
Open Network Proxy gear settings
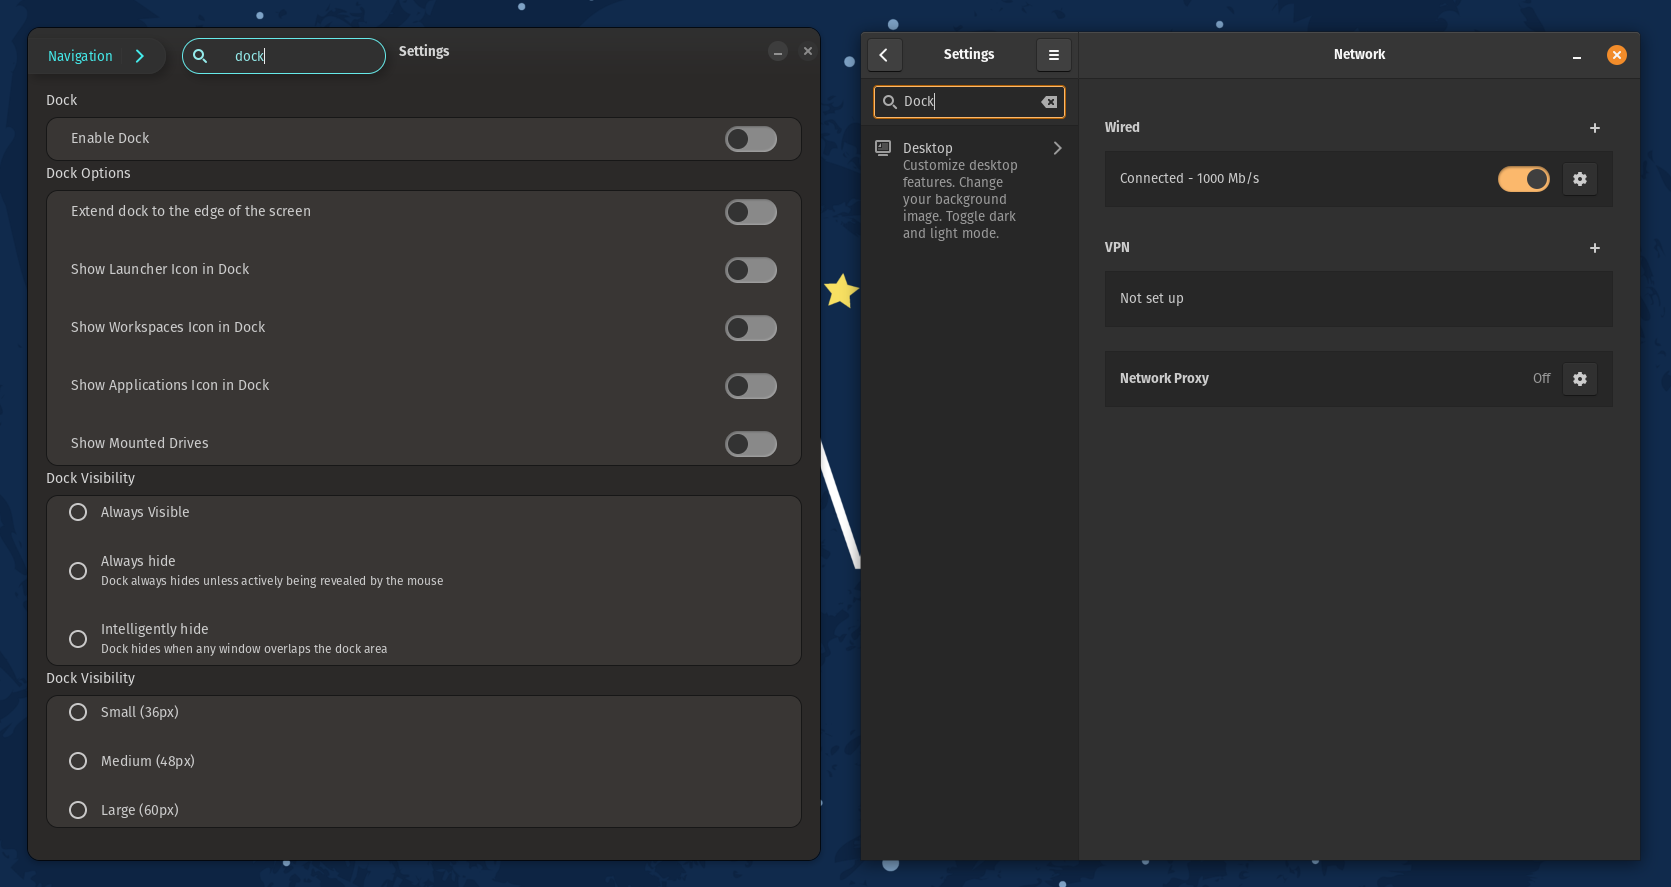(1579, 379)
